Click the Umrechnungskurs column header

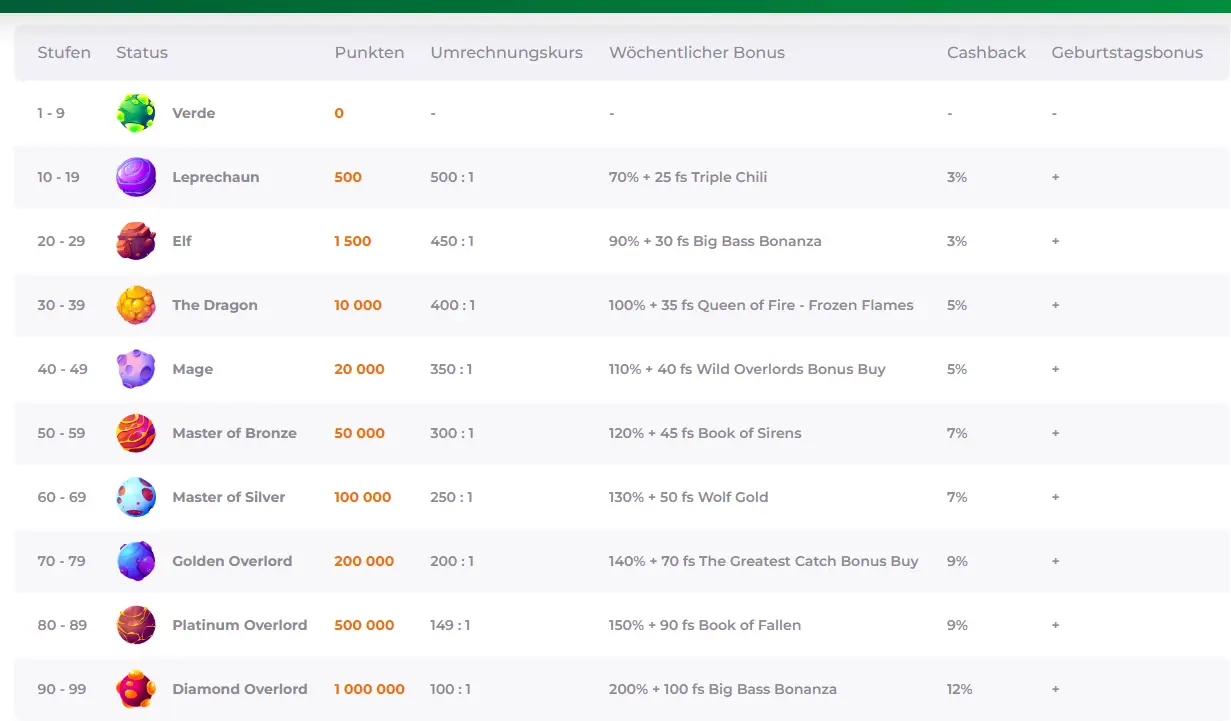[x=507, y=53]
